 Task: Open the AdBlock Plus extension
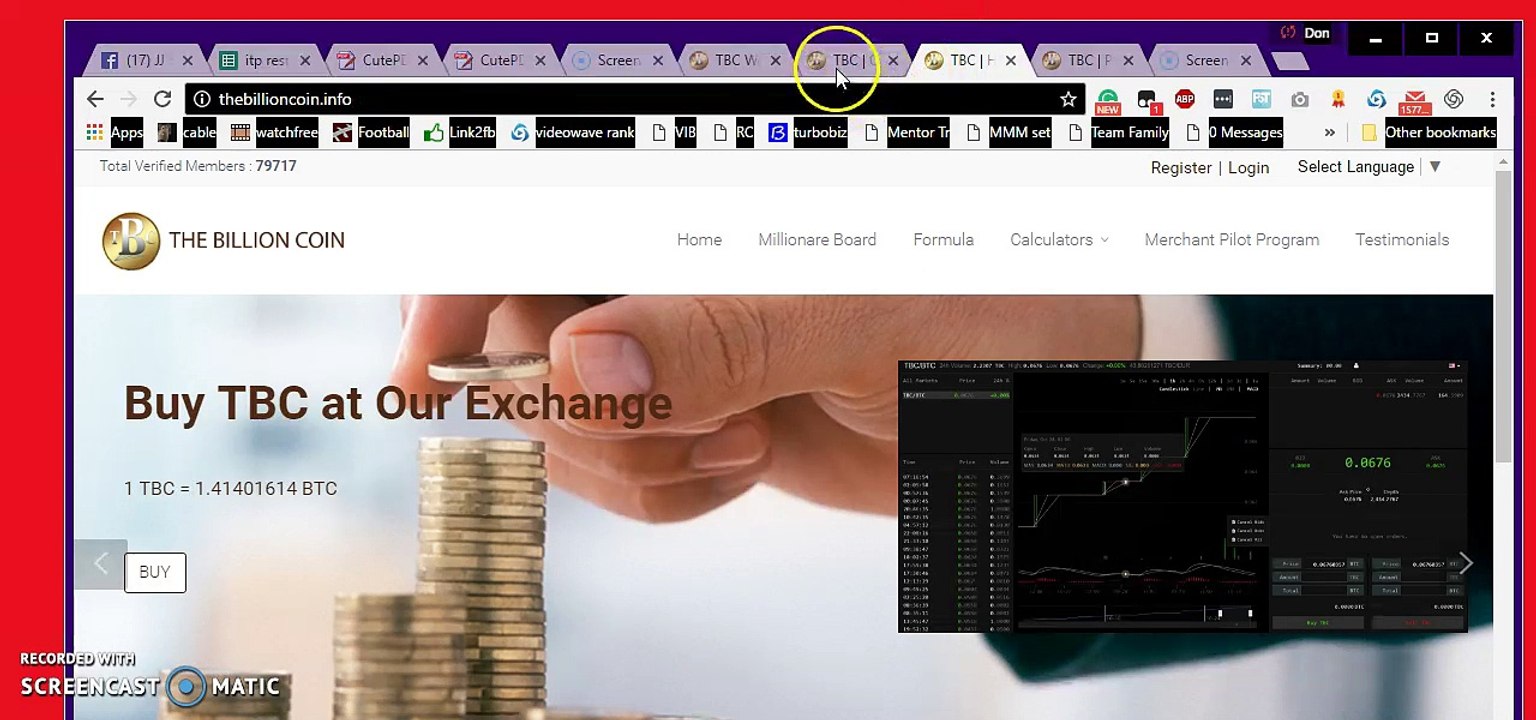[x=1184, y=99]
